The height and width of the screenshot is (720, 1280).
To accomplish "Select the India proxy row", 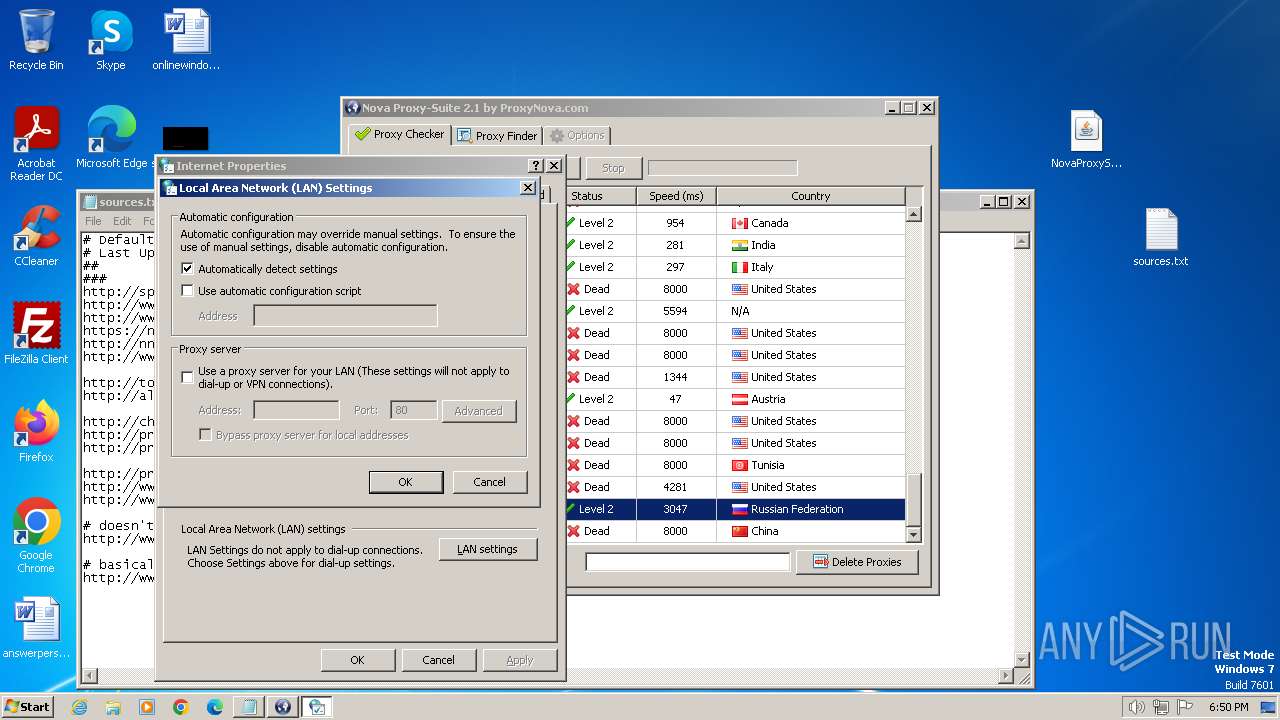I will pyautogui.click(x=735, y=245).
